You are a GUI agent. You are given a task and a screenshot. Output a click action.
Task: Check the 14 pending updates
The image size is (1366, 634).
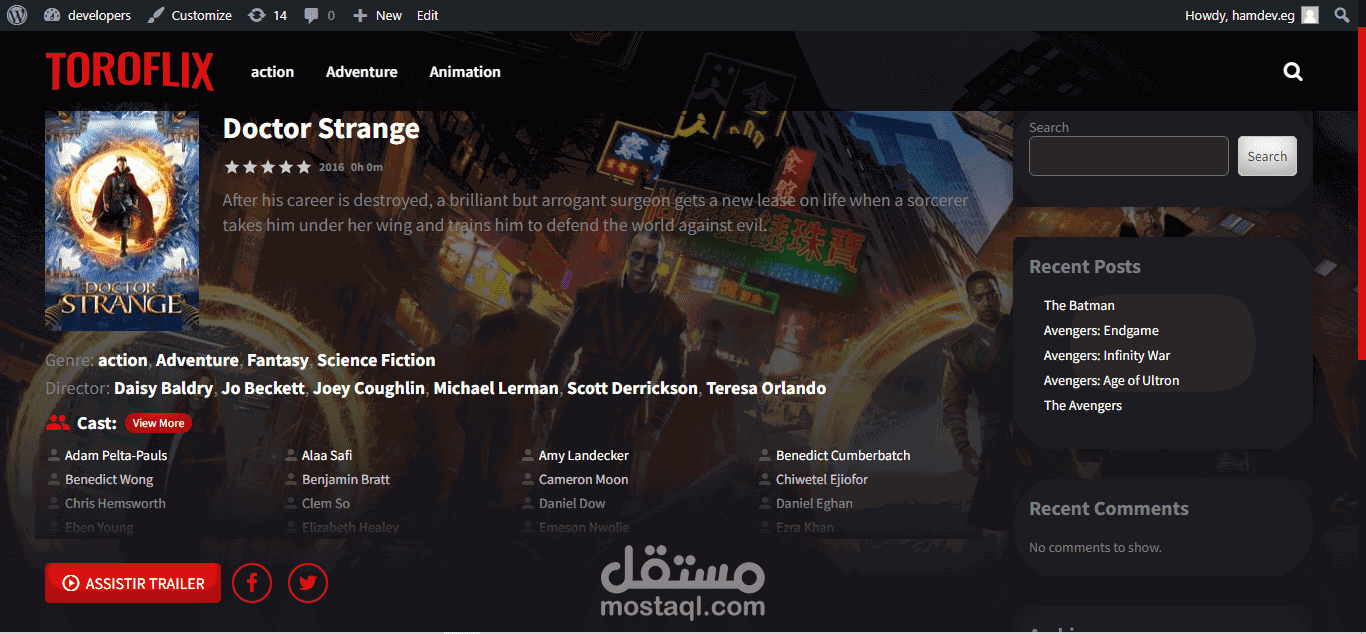[x=267, y=15]
